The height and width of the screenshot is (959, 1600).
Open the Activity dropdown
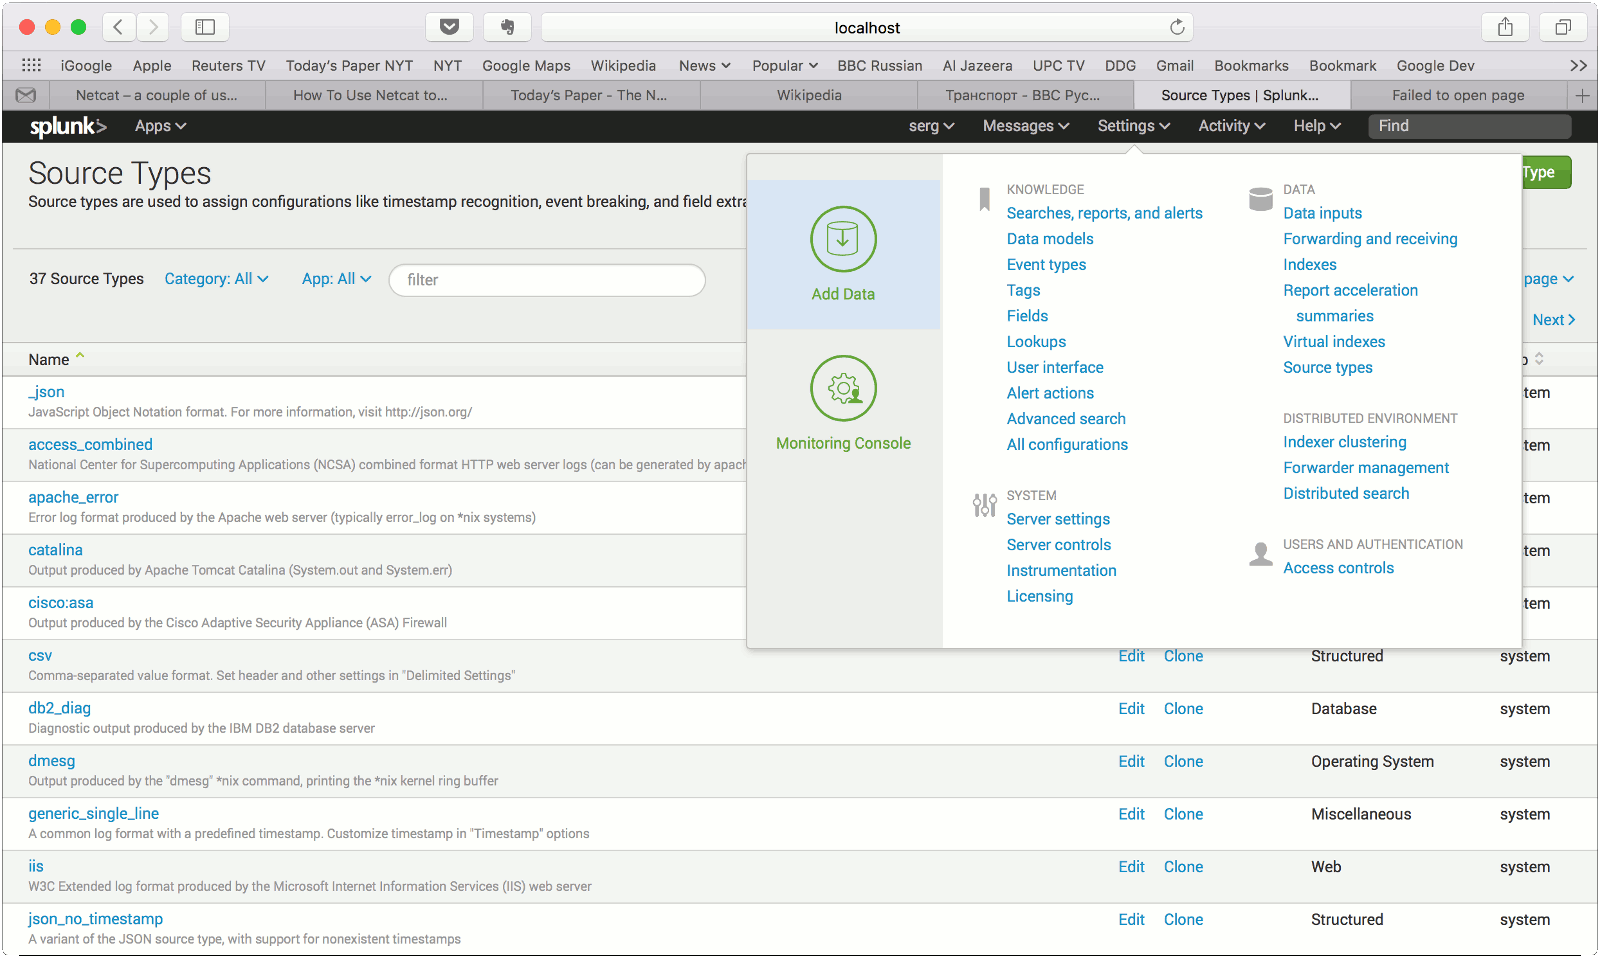click(1232, 126)
